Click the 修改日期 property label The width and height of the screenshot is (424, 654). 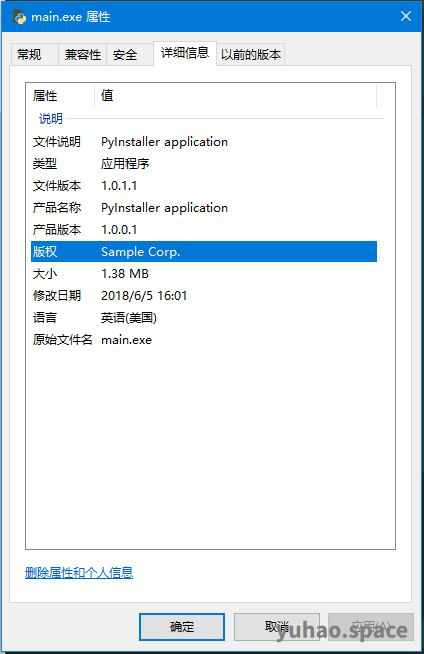pos(57,296)
